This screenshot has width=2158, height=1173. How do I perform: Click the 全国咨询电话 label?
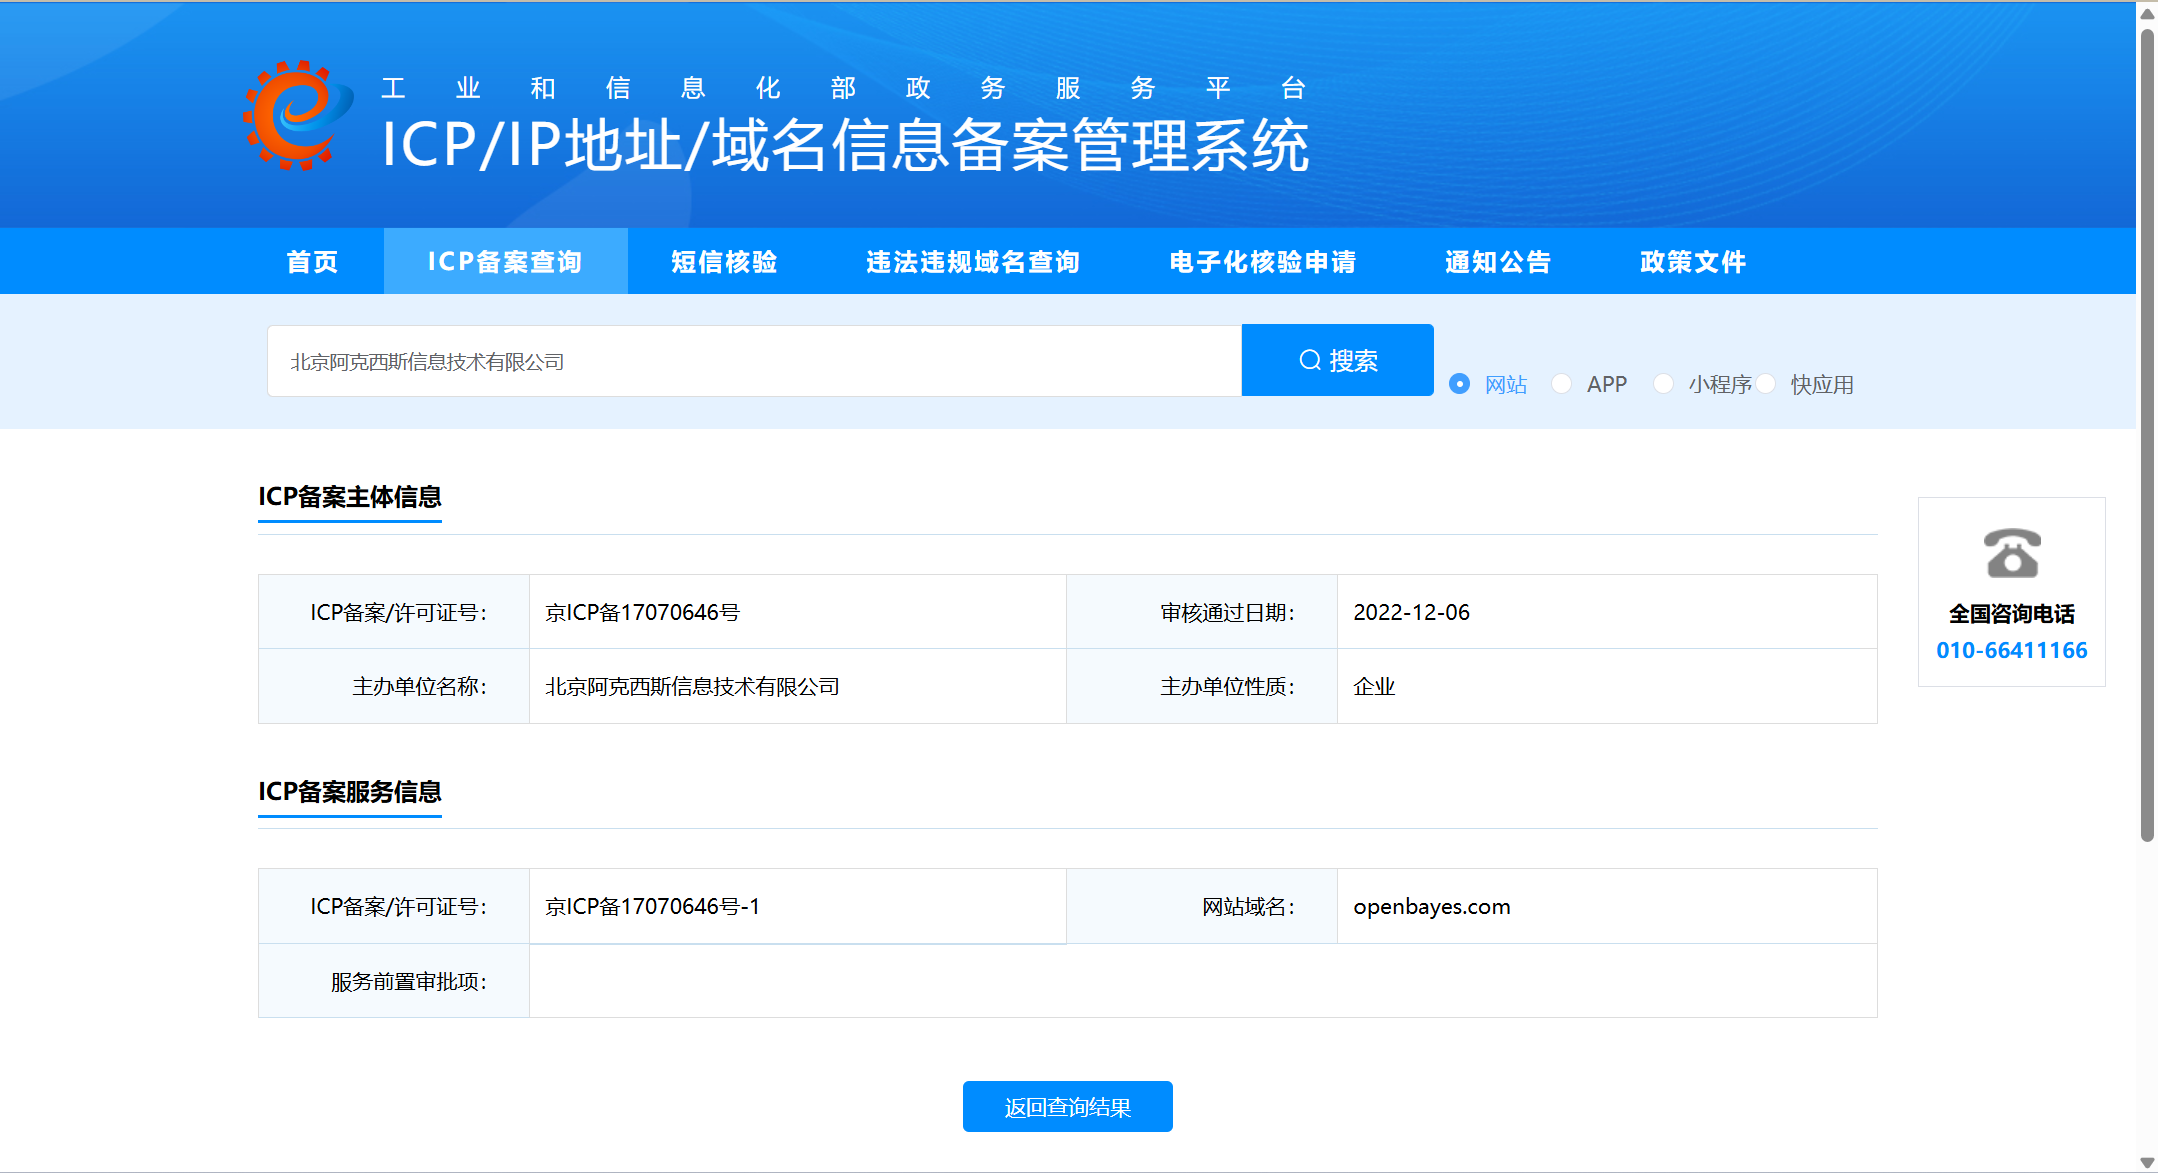pyautogui.click(x=2012, y=614)
